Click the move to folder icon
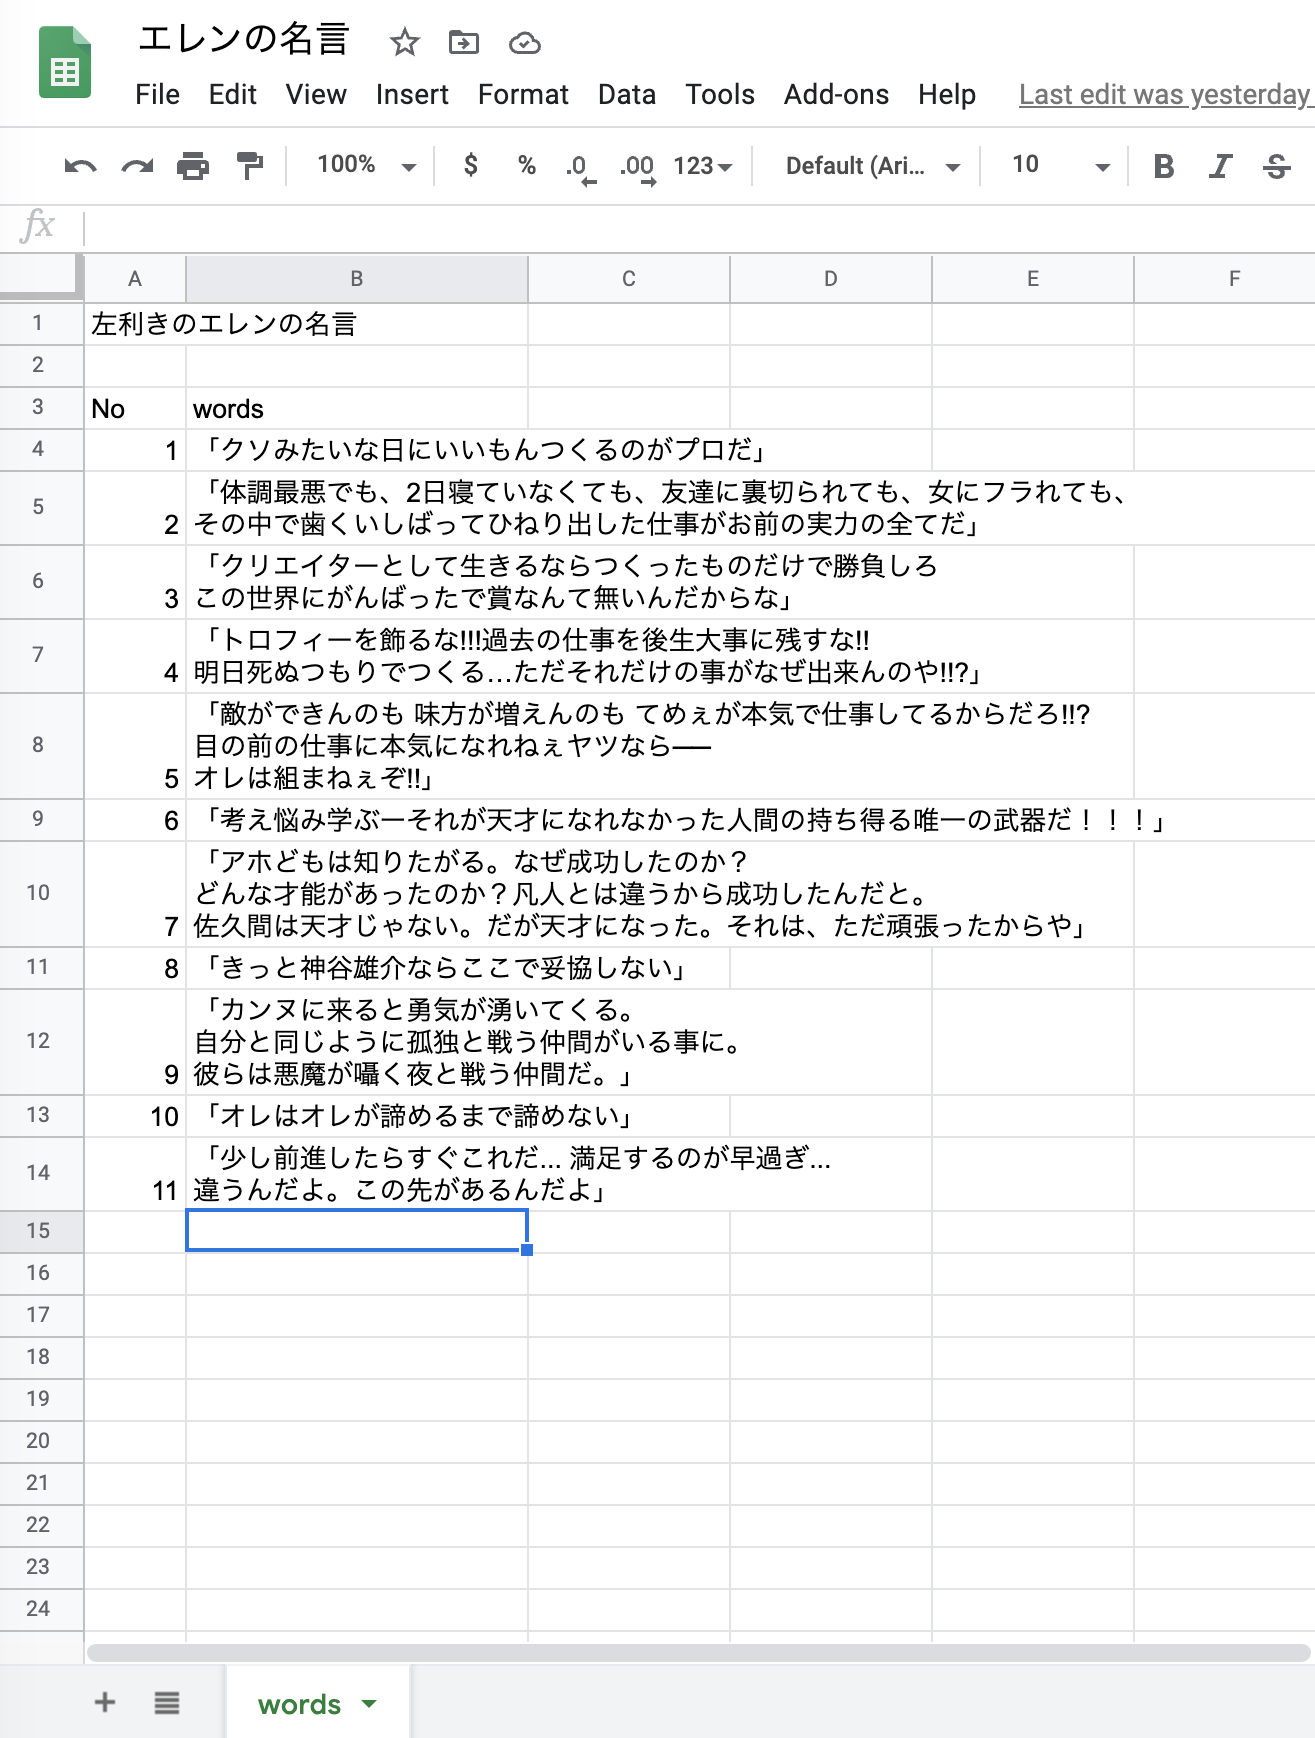The image size is (1315, 1738). (x=464, y=42)
